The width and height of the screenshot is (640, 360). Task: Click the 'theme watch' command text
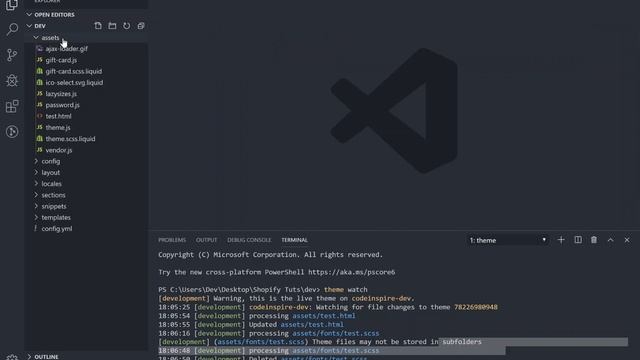346,290
